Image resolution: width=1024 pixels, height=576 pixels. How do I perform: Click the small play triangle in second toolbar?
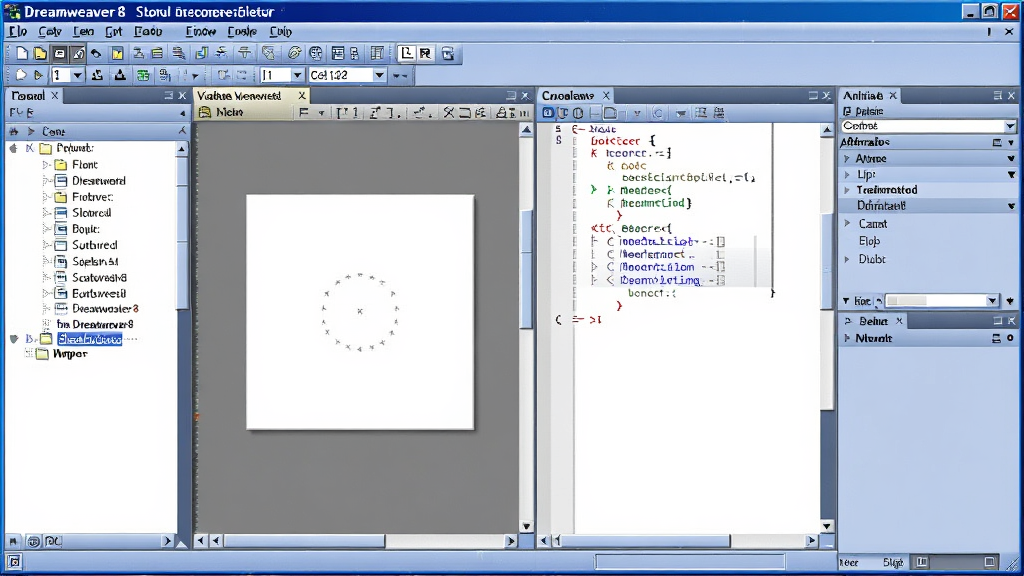38,76
